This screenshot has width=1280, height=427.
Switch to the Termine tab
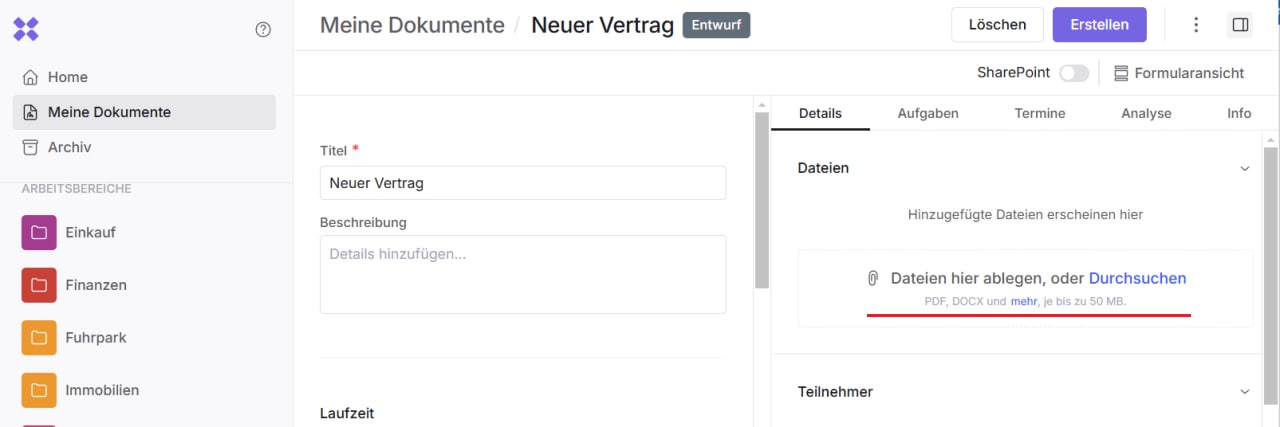(1039, 113)
